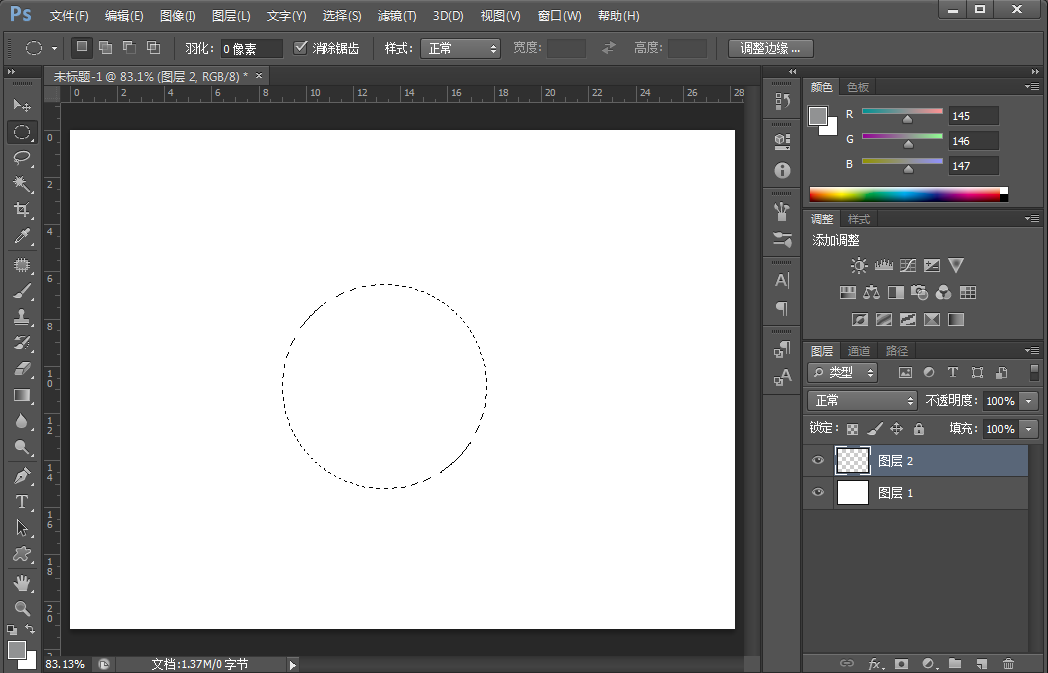
Task: Toggle lock transparent pixels
Action: pos(852,429)
